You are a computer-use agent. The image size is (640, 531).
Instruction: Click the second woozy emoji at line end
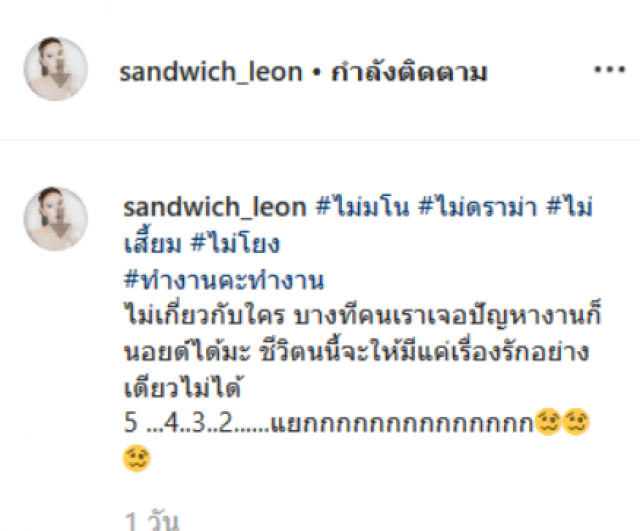pyautogui.click(x=576, y=422)
